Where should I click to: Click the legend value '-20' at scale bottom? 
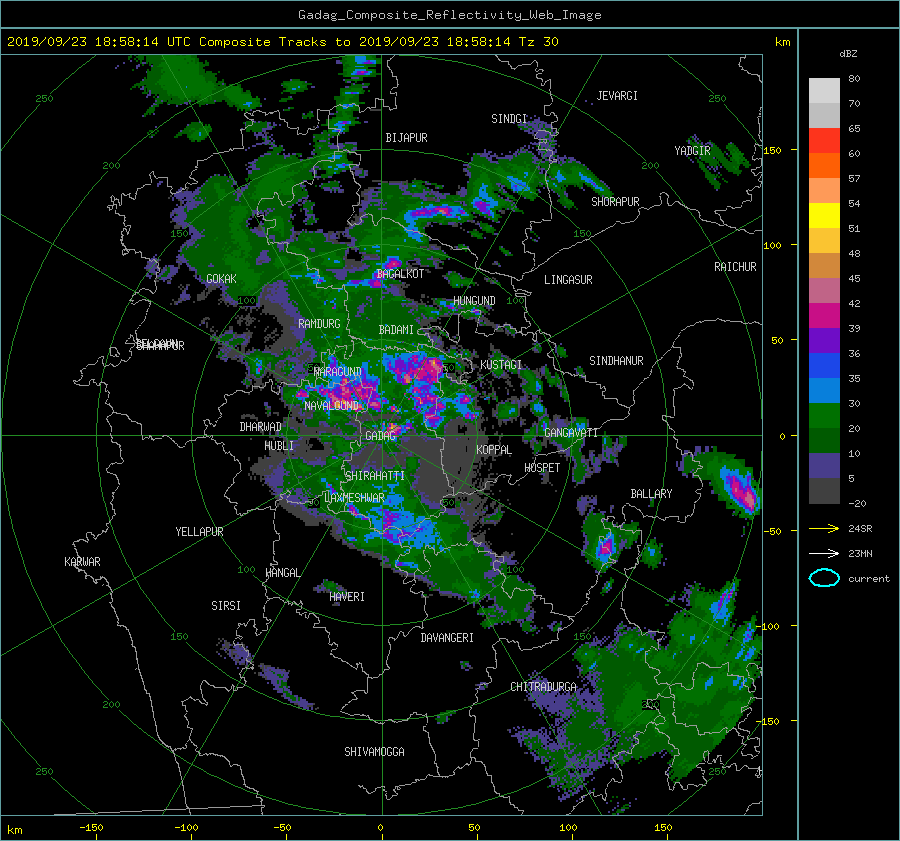(857, 503)
